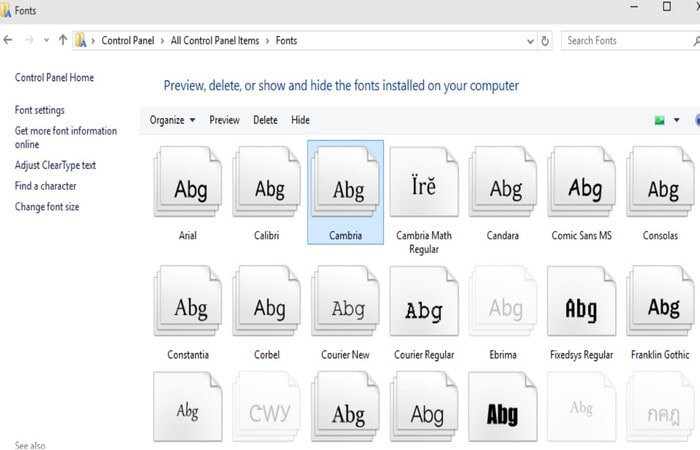Maximize the Fonts window
This screenshot has width=700, height=450.
(667, 7)
